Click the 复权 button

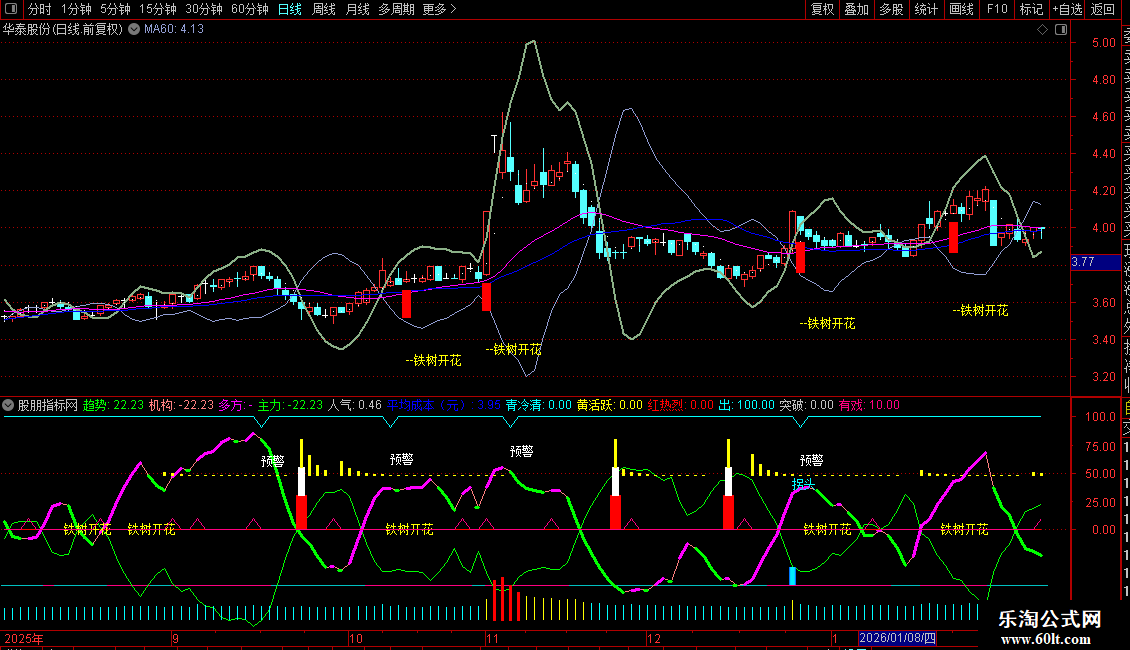822,9
